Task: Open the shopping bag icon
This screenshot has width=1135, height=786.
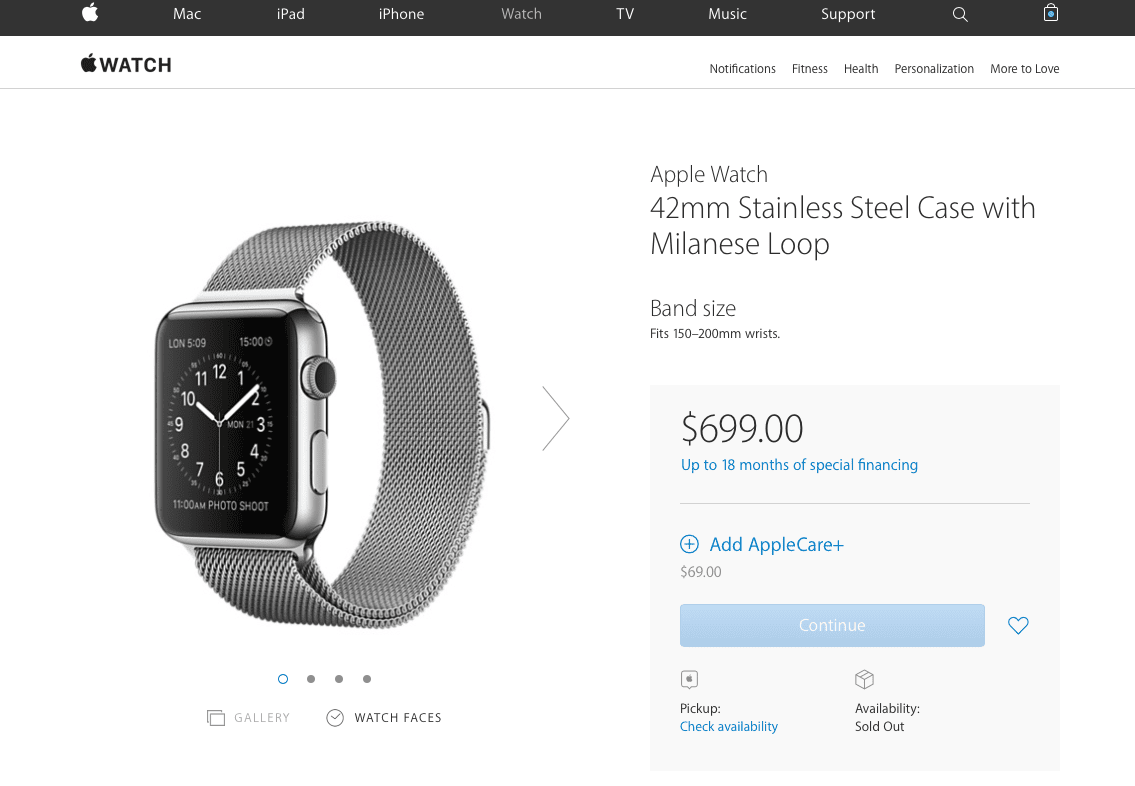Action: (1051, 13)
